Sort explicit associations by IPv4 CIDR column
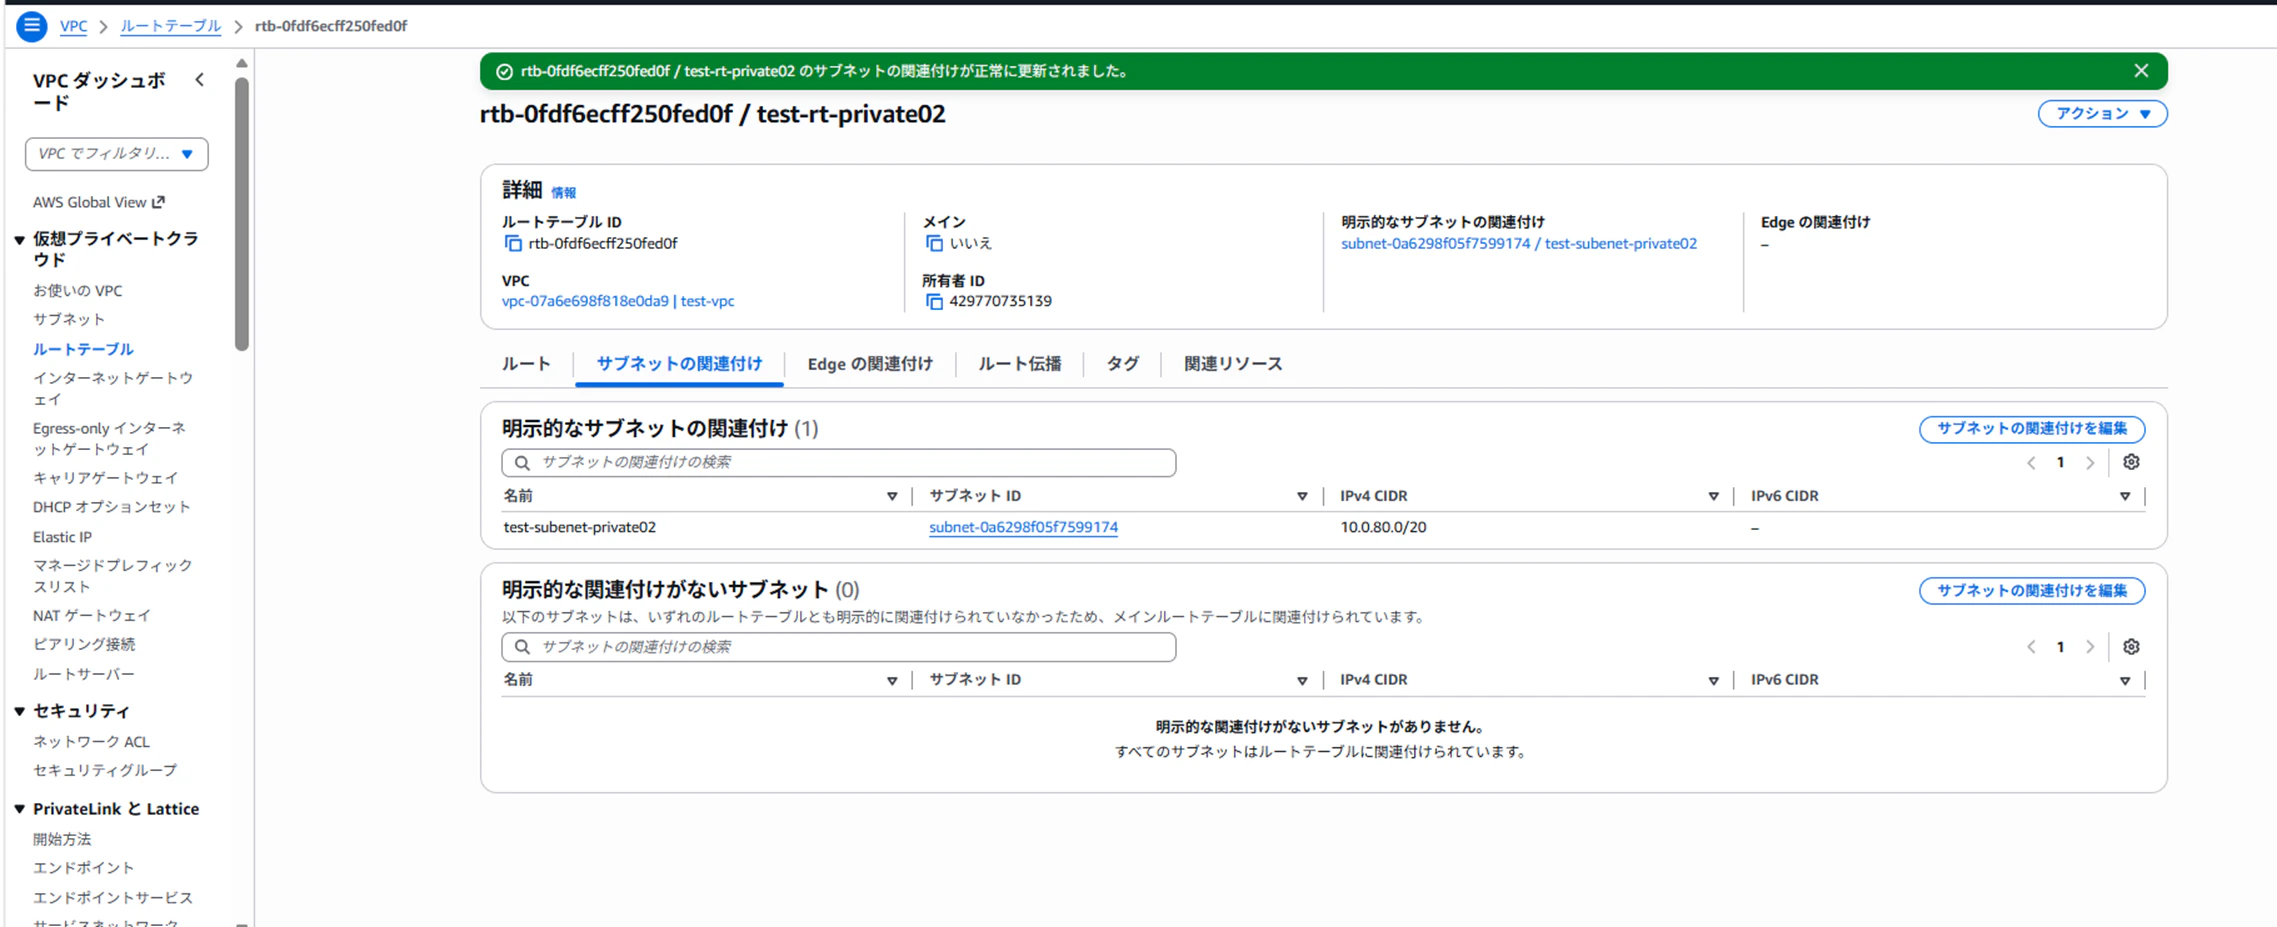Image resolution: width=2277 pixels, height=927 pixels. (1713, 496)
